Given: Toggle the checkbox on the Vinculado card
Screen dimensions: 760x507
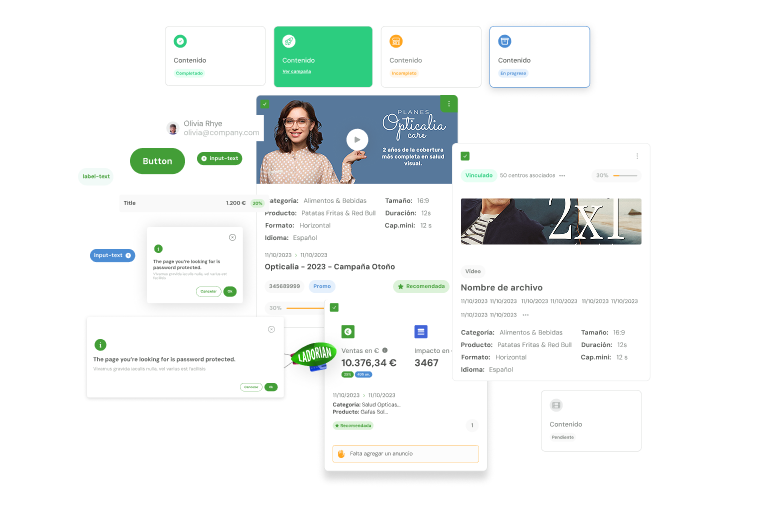Looking at the screenshot, I should (x=465, y=156).
